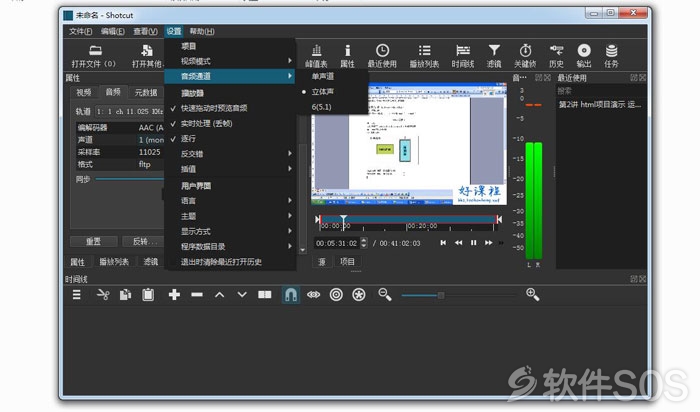This screenshot has height=412, width=700.
Task: Skip to the start of the clip
Action: click(x=443, y=242)
